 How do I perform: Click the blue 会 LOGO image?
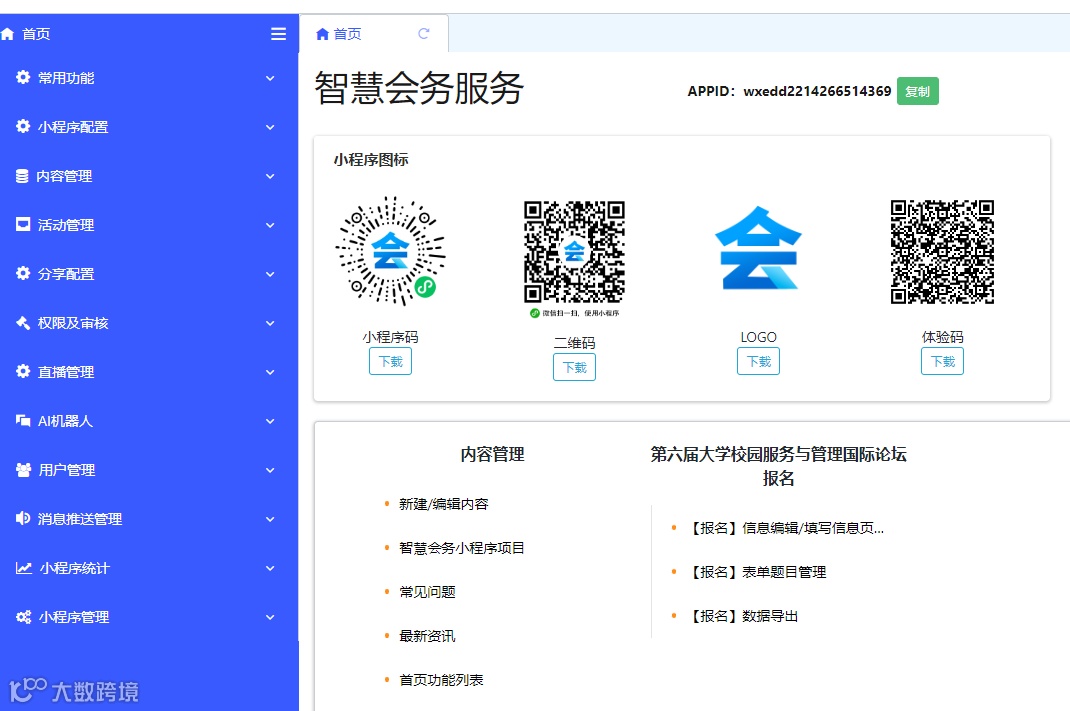point(758,248)
